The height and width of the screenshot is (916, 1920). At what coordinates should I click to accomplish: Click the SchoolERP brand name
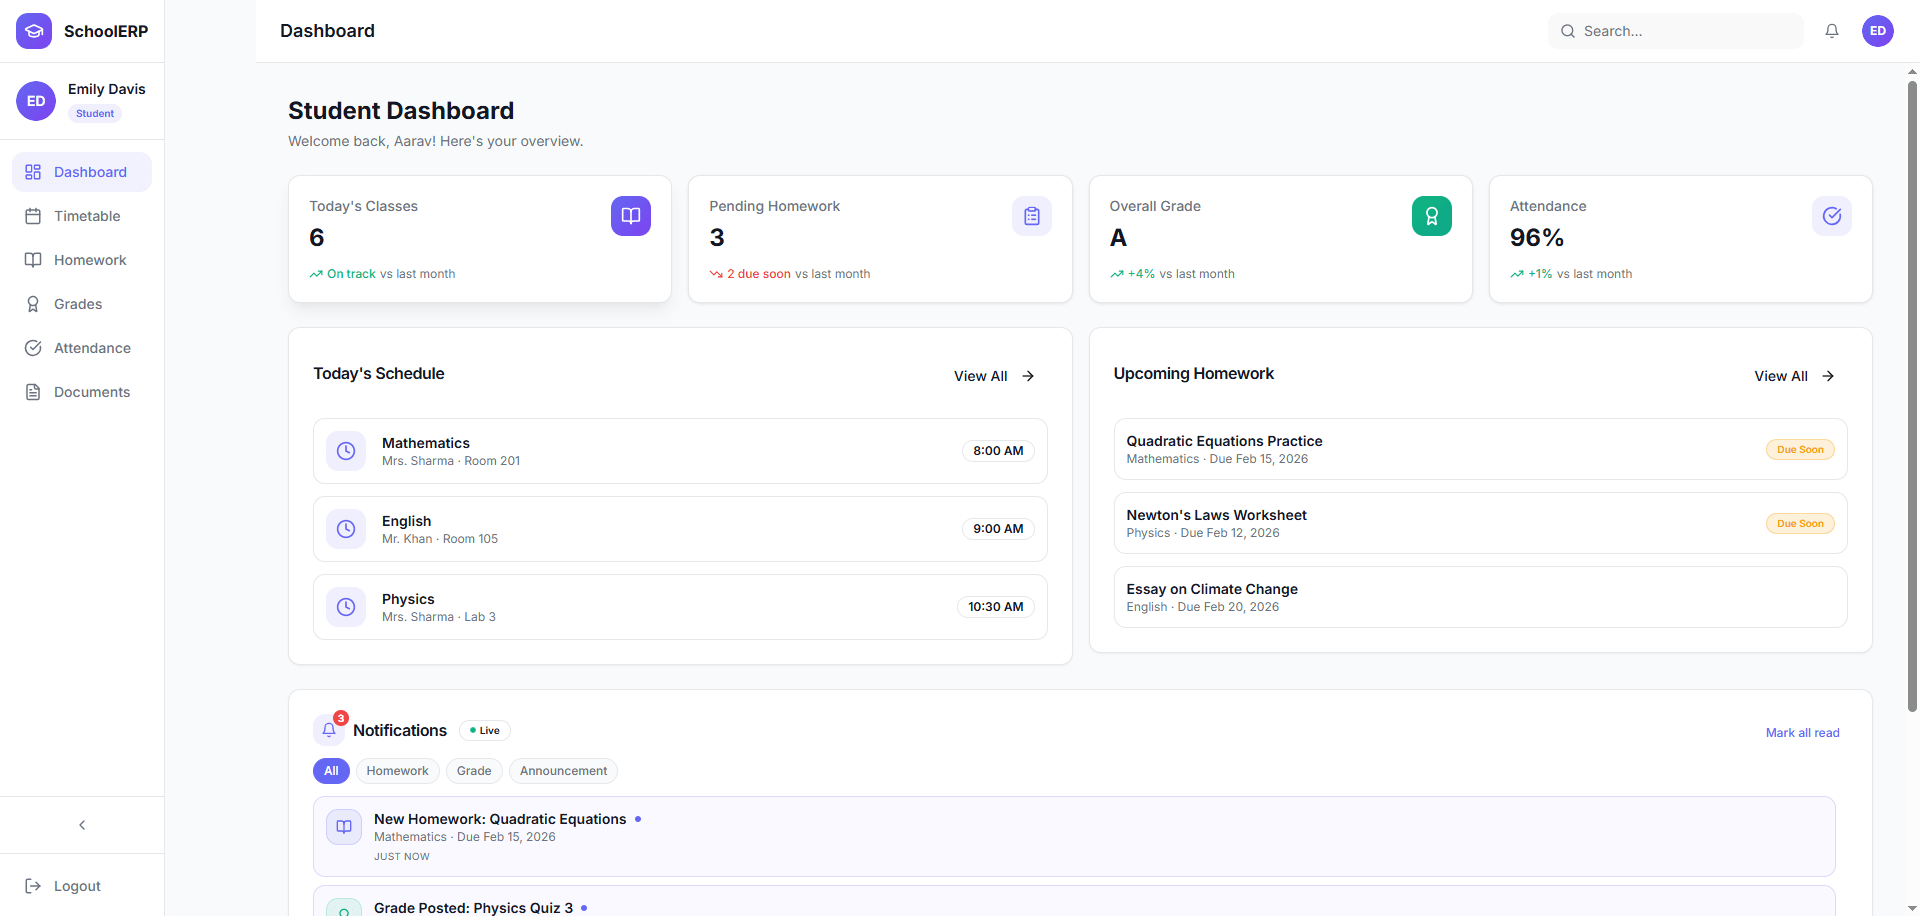[106, 31]
